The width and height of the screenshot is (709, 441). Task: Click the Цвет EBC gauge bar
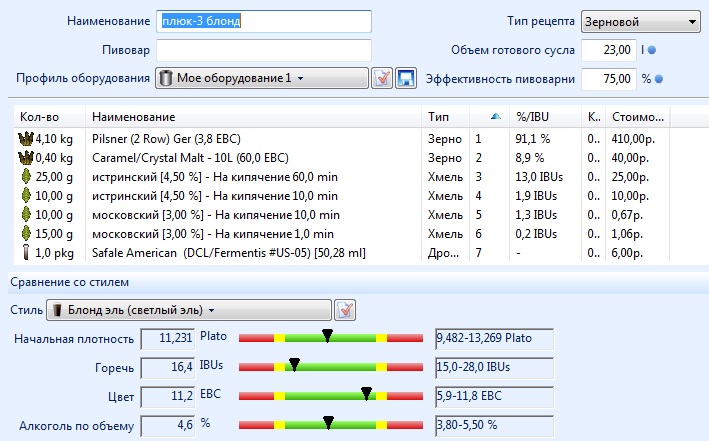330,396
